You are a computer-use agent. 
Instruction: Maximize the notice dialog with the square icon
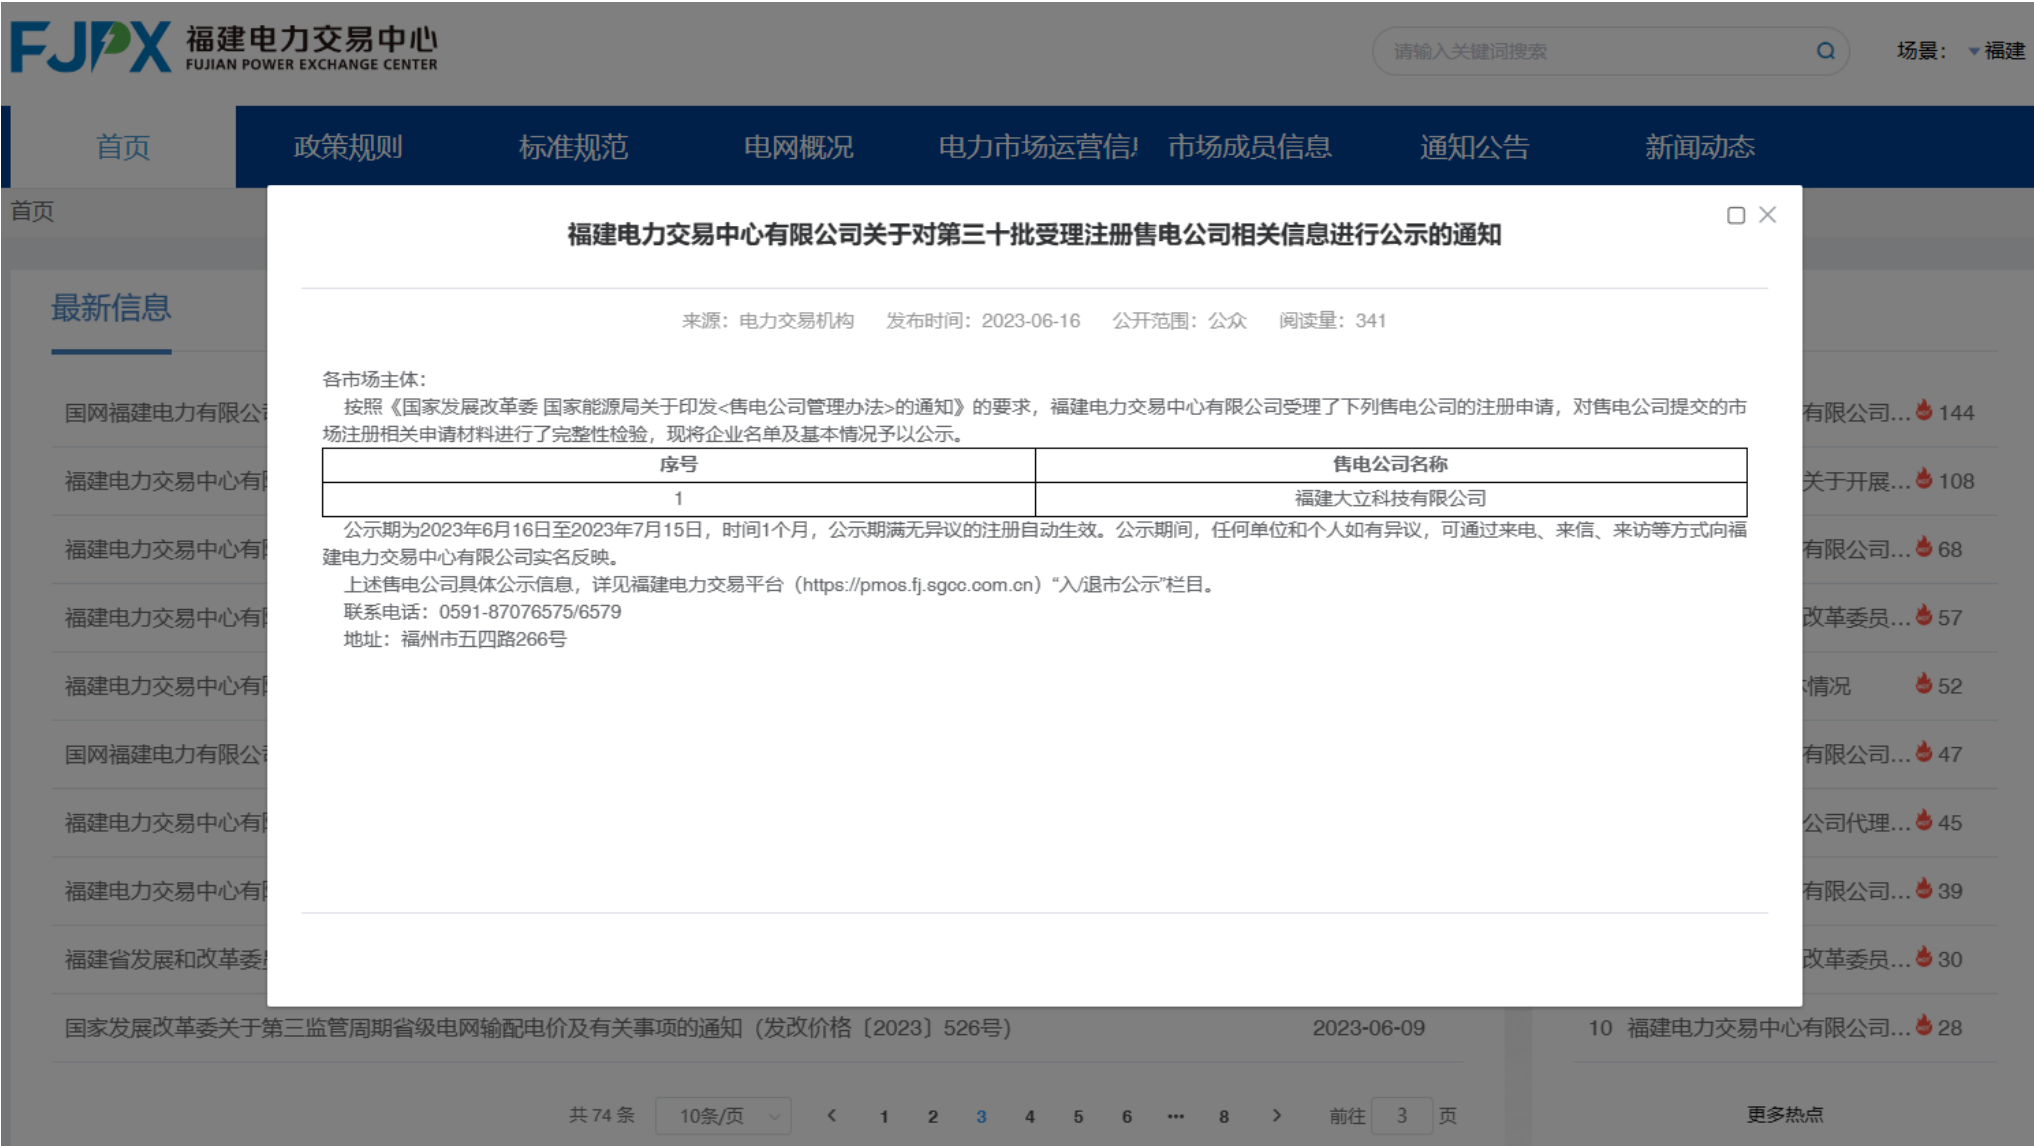click(1736, 215)
